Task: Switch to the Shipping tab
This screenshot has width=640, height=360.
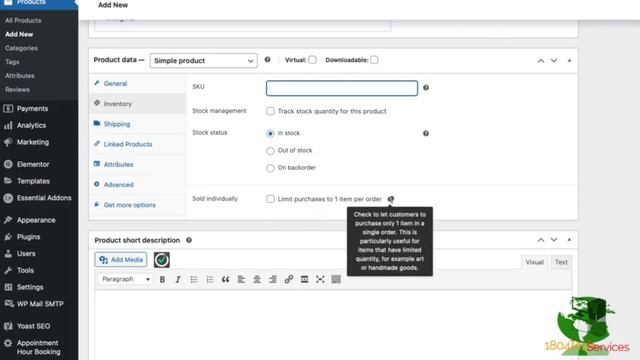Action: (x=138, y=124)
